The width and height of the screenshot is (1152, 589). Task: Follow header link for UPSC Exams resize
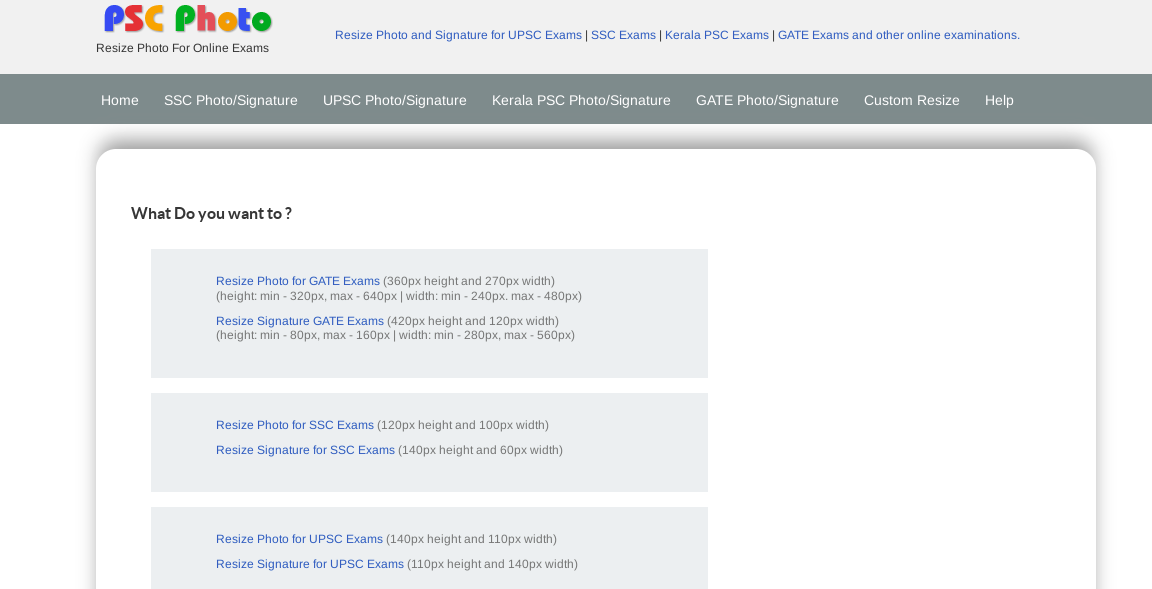[x=458, y=35]
